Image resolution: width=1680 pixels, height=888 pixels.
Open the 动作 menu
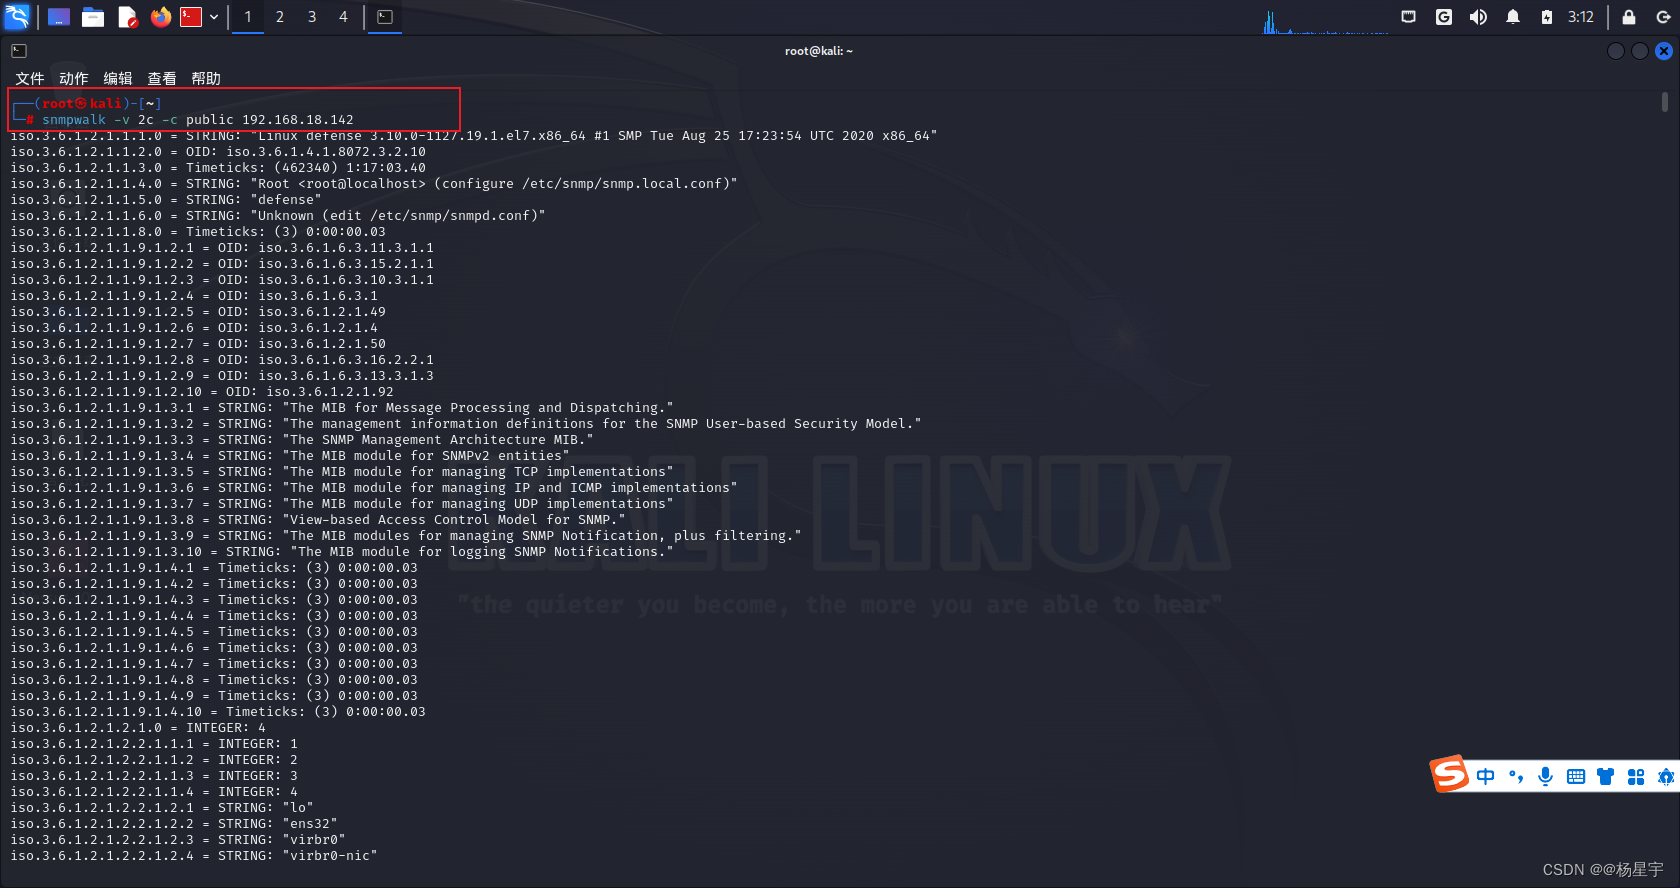(x=74, y=78)
